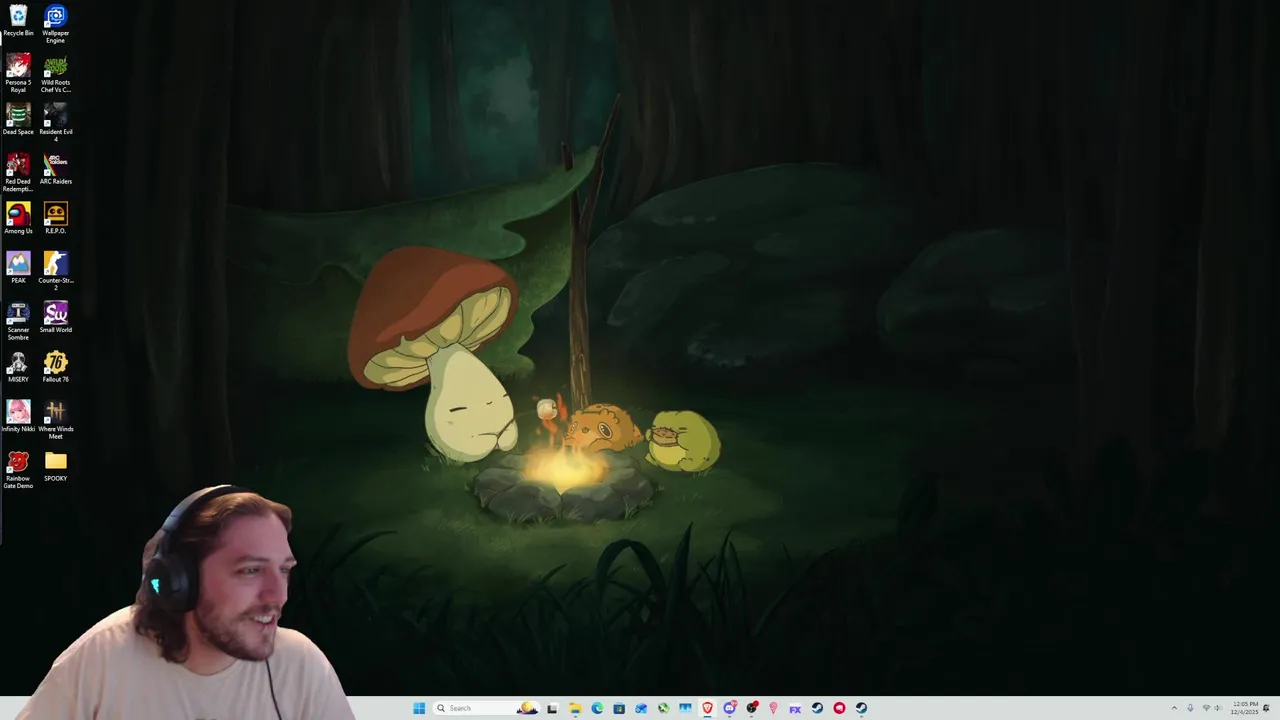Image resolution: width=1280 pixels, height=720 pixels.
Task: Select the Wild Roots Chef shortcut
Action: click(x=55, y=73)
